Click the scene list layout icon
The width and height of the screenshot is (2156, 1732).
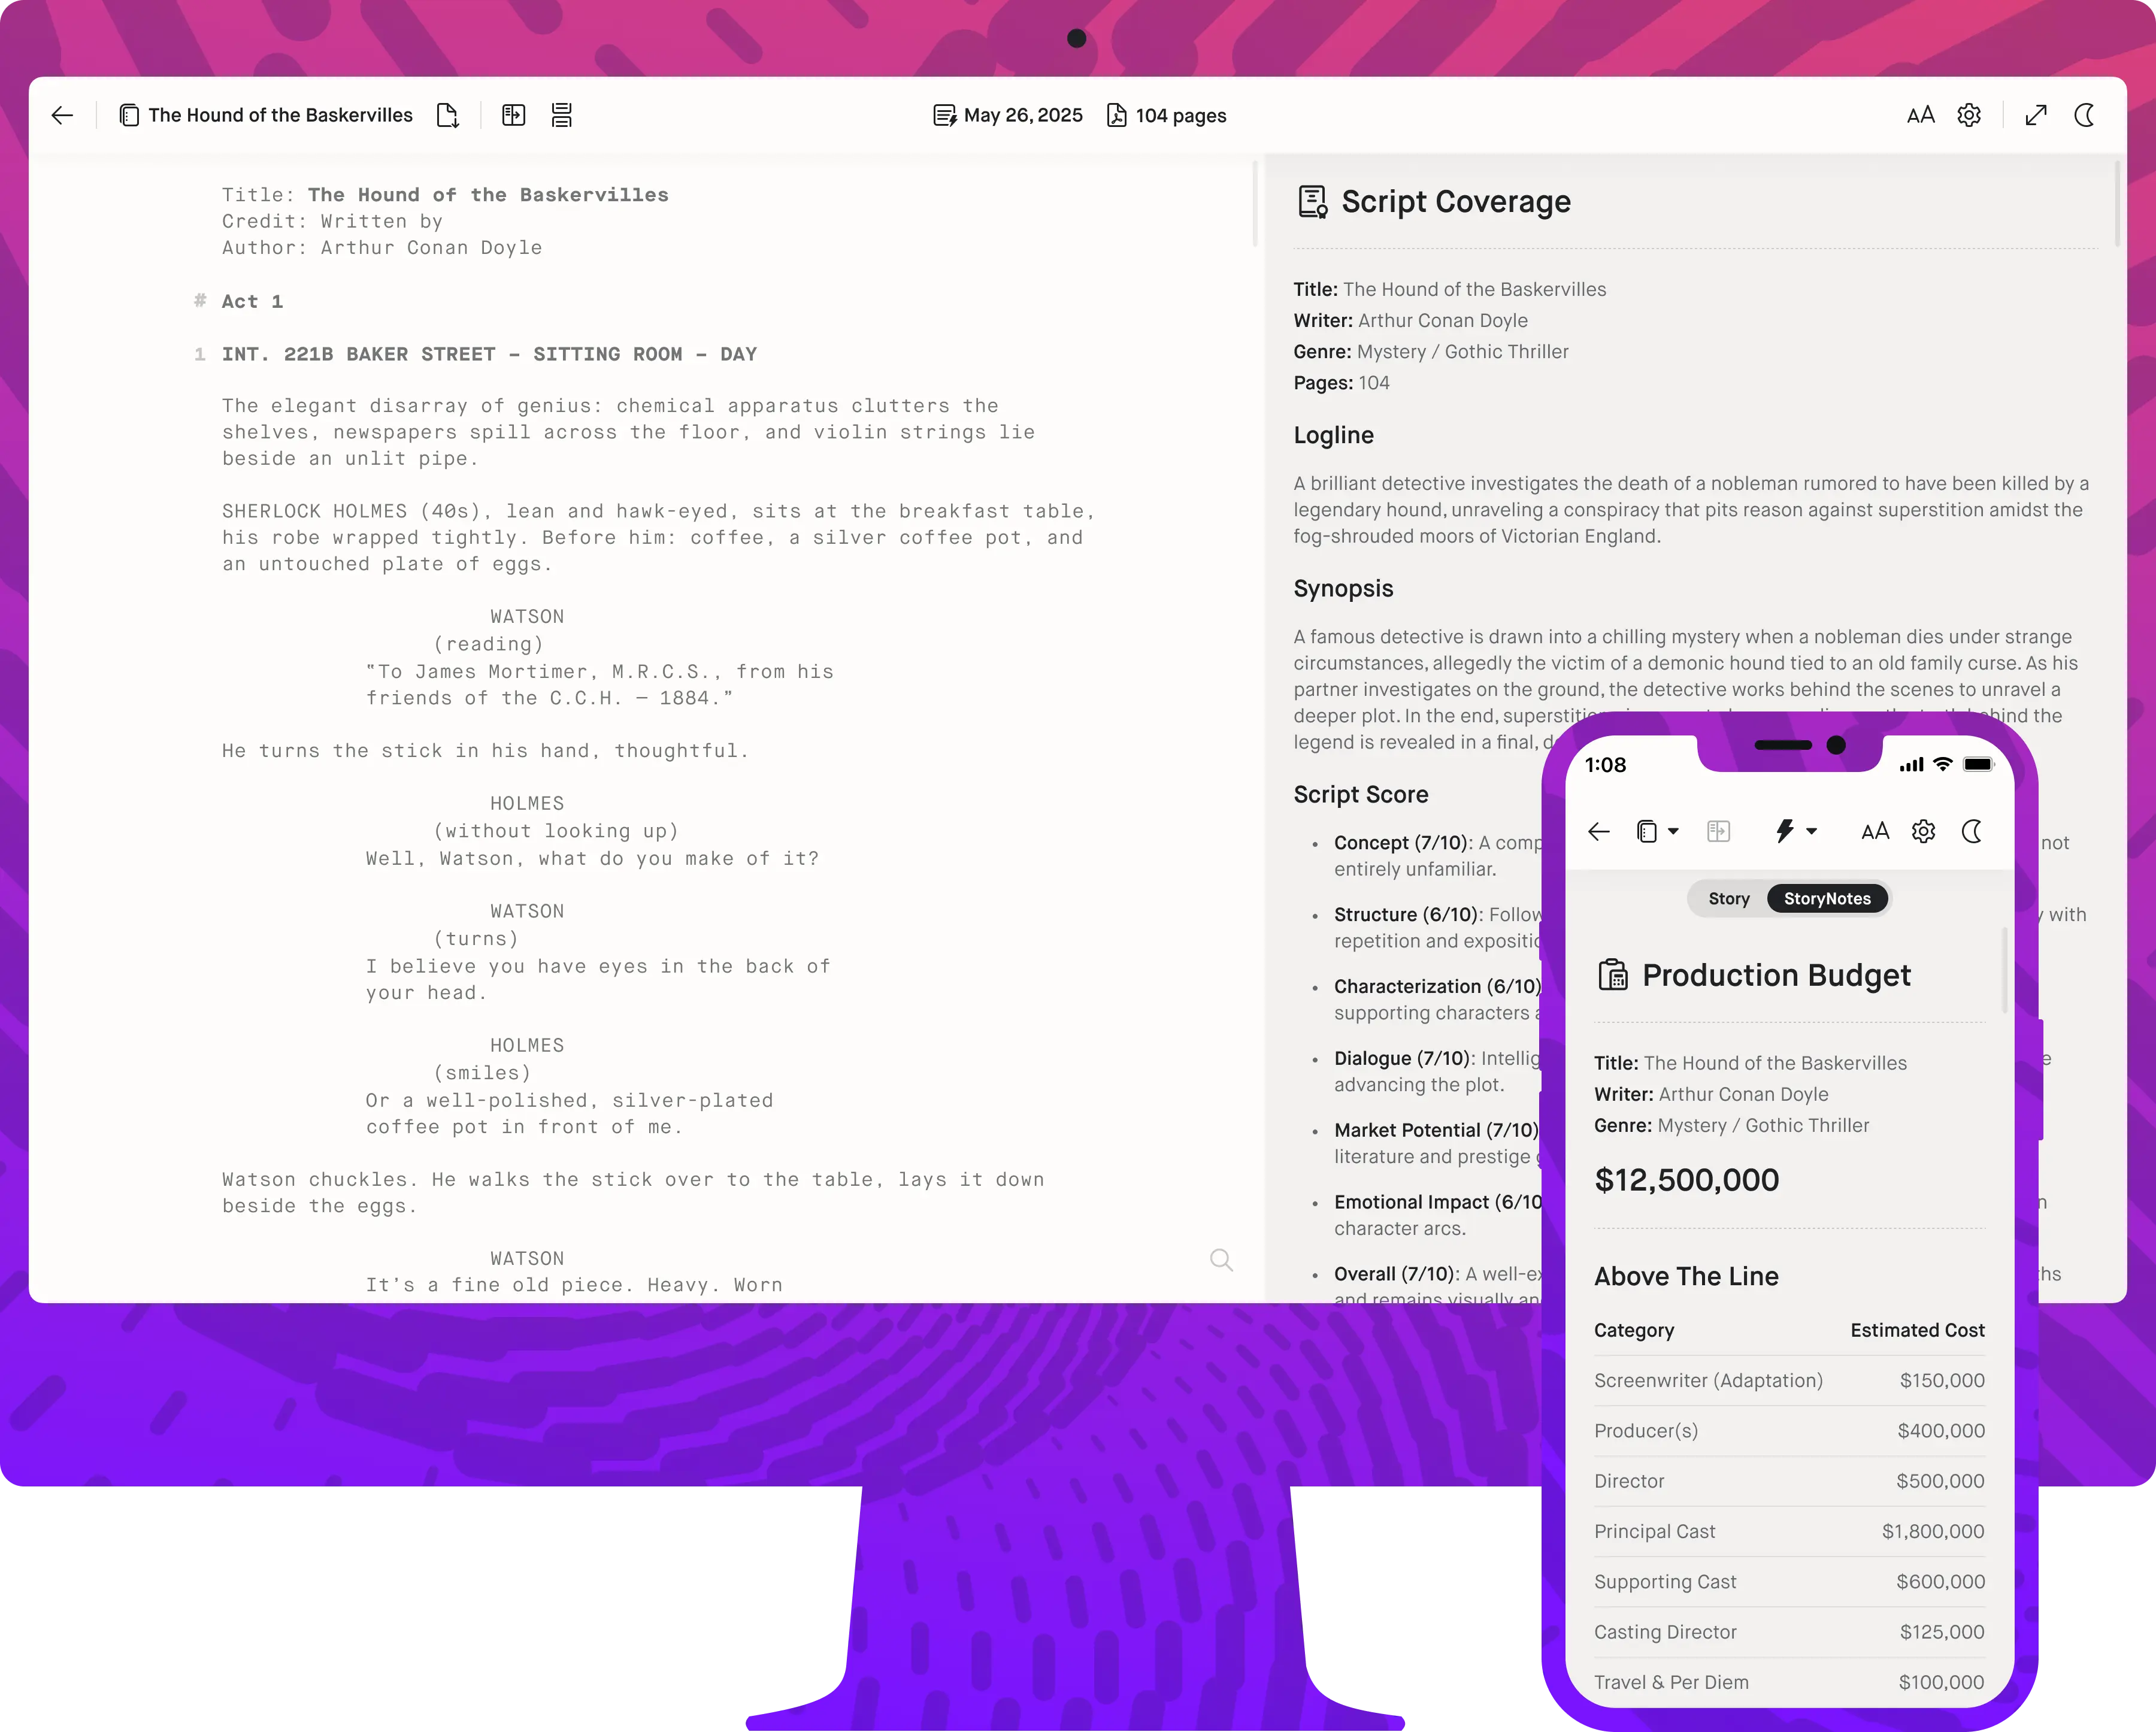[x=562, y=115]
